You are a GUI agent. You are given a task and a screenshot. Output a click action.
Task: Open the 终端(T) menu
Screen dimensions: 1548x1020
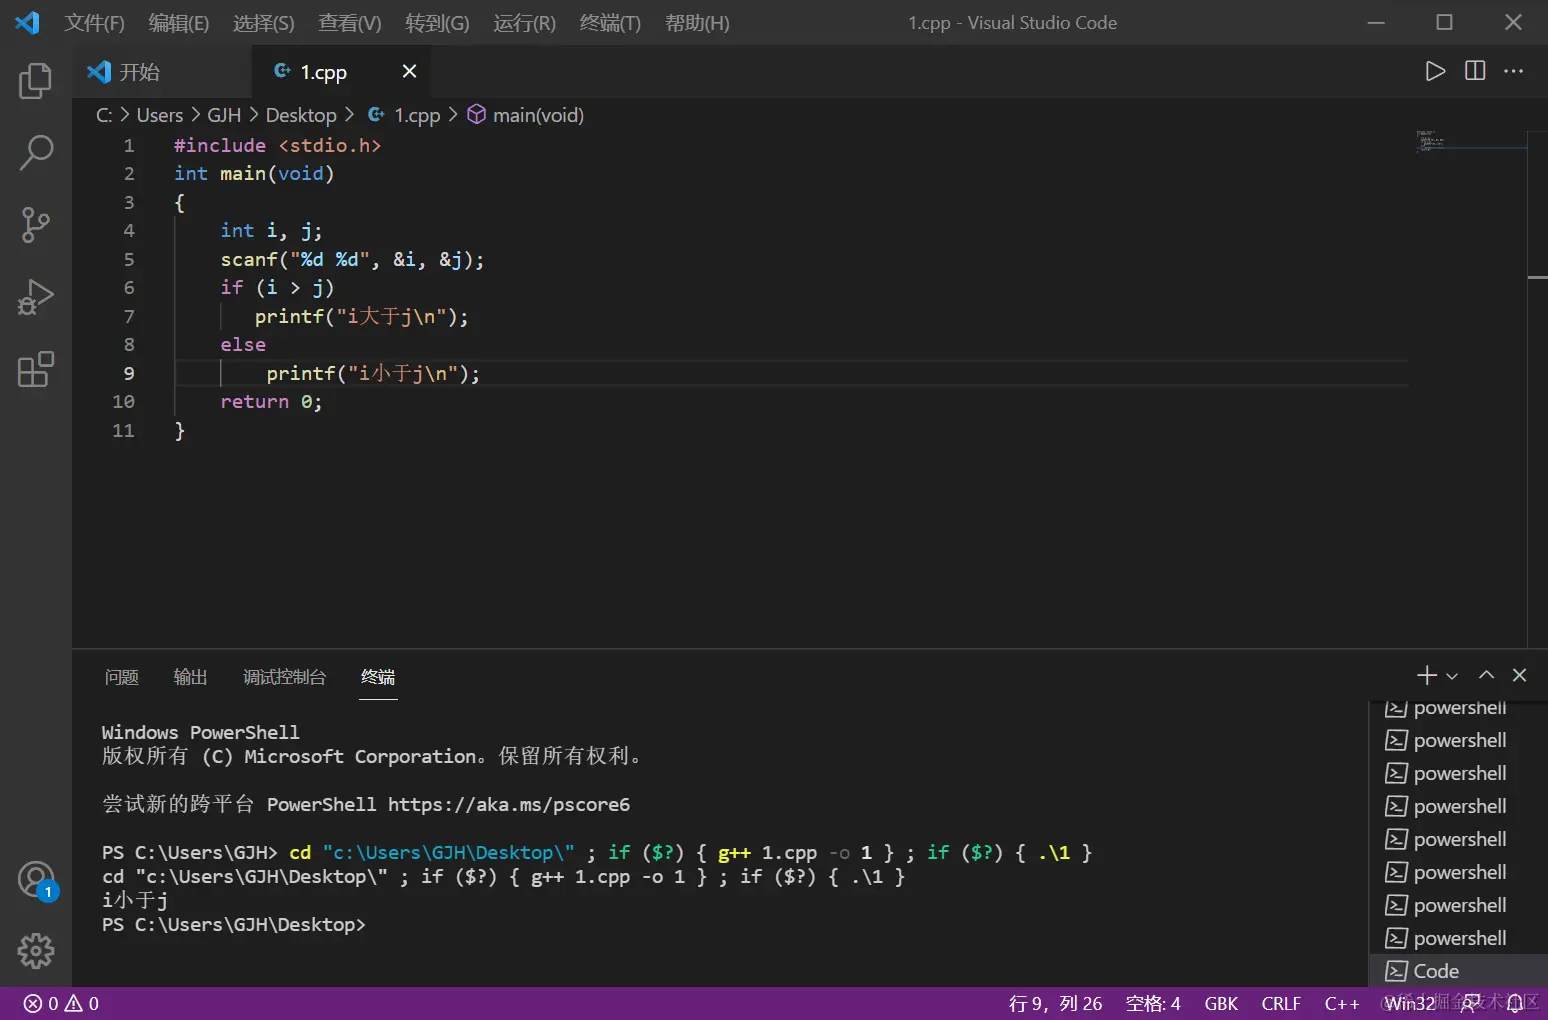pos(610,23)
